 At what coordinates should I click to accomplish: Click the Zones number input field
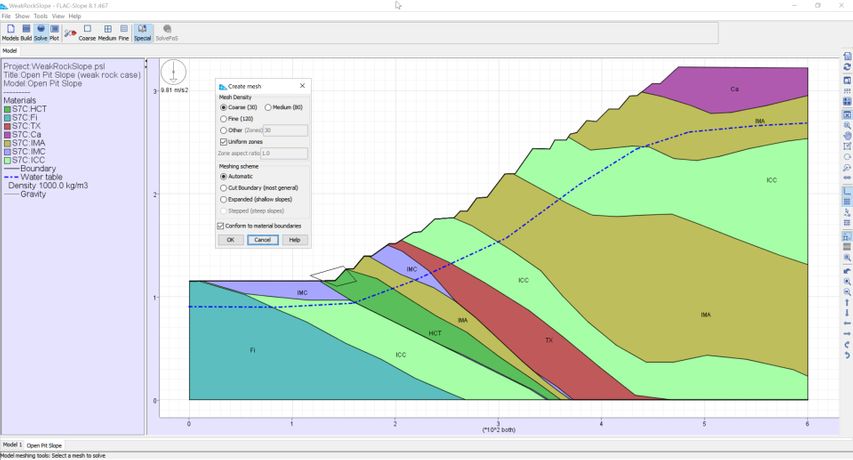[285, 130]
